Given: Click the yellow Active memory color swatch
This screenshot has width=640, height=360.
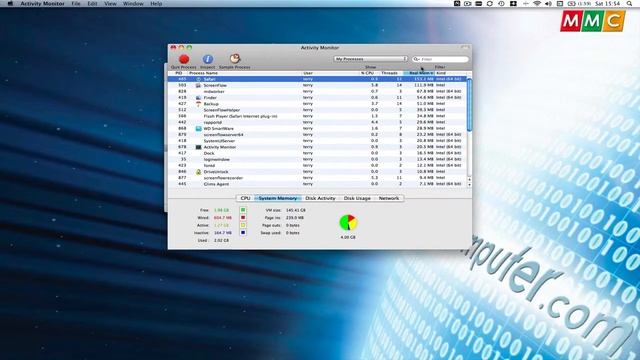Looking at the screenshot, I should [243, 225].
